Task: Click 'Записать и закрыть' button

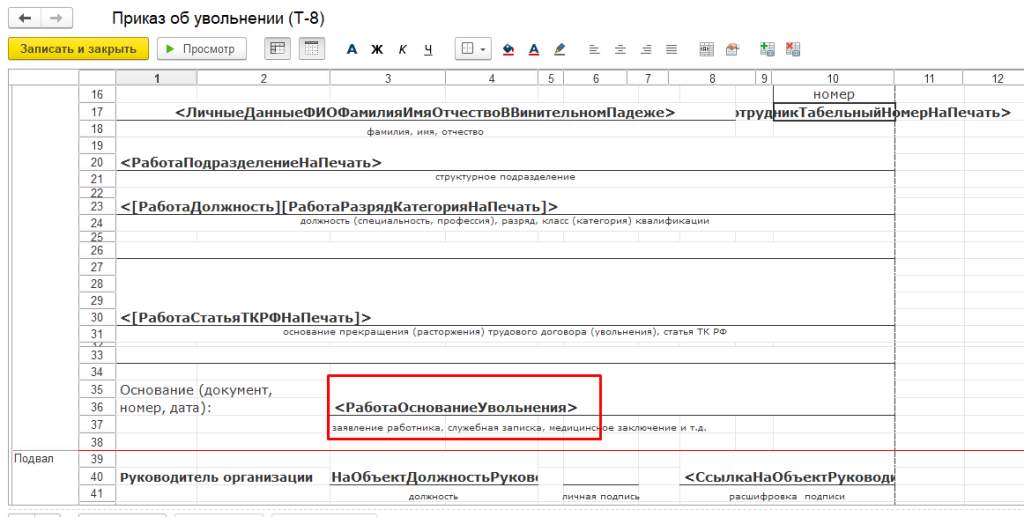Action: [x=78, y=49]
